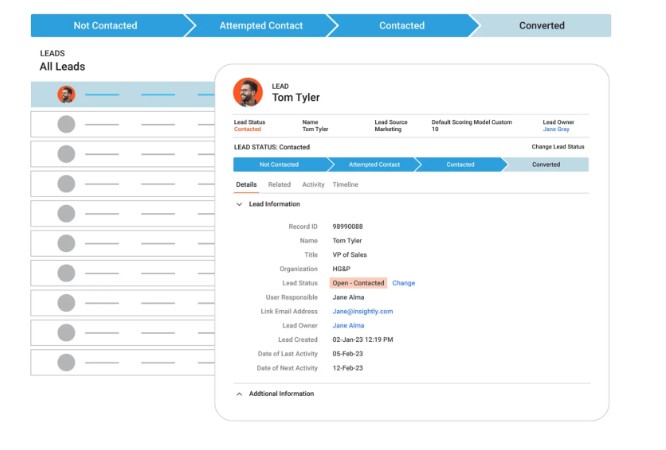Click the Open - Contacted status badge

[357, 283]
